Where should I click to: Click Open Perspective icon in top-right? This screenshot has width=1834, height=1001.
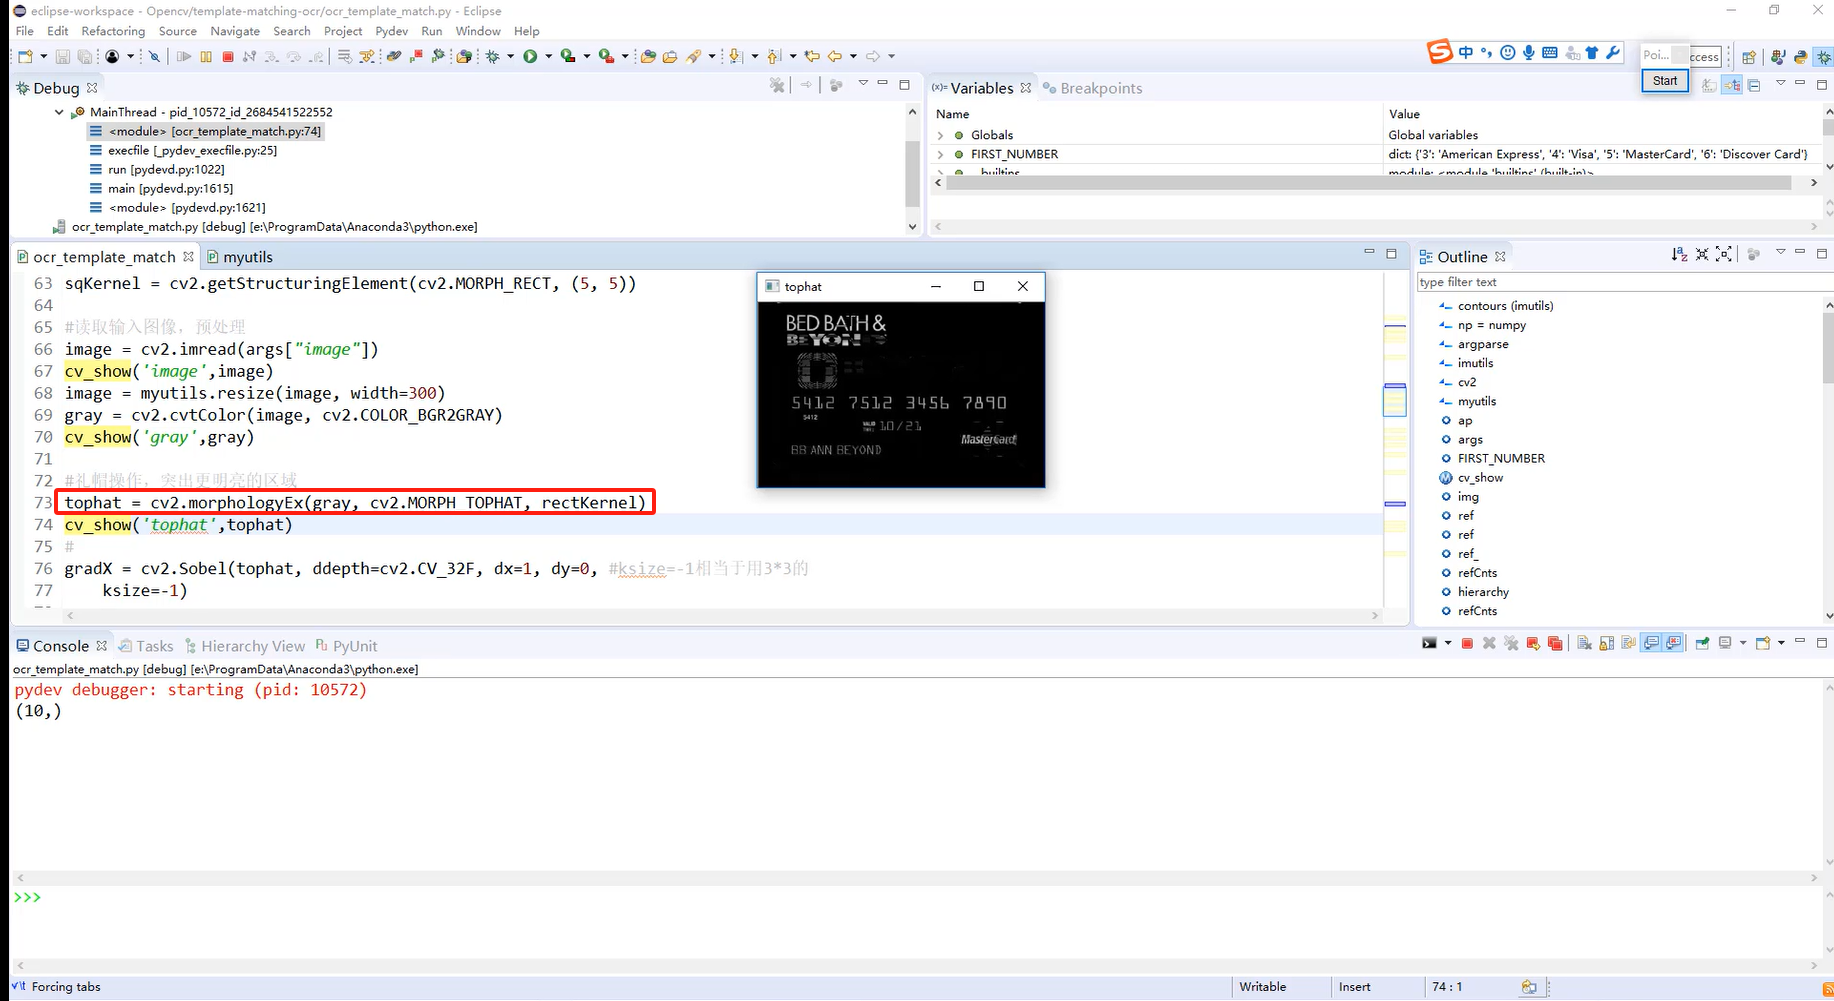pyautogui.click(x=1749, y=57)
